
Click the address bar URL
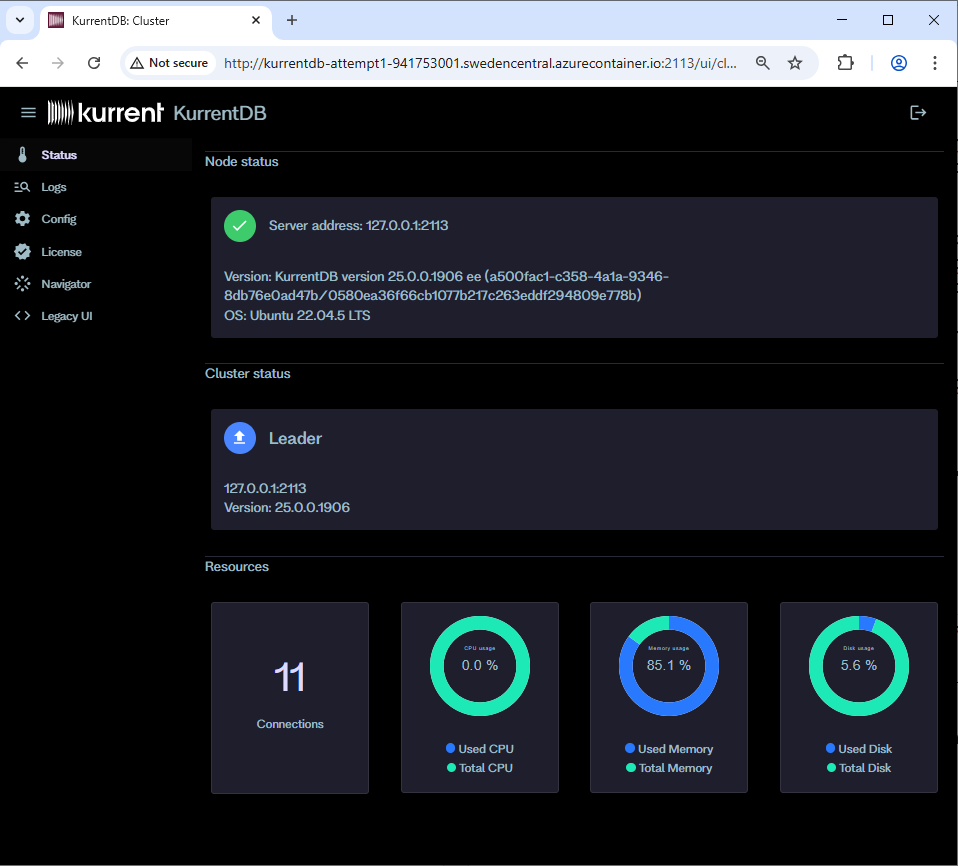point(480,63)
